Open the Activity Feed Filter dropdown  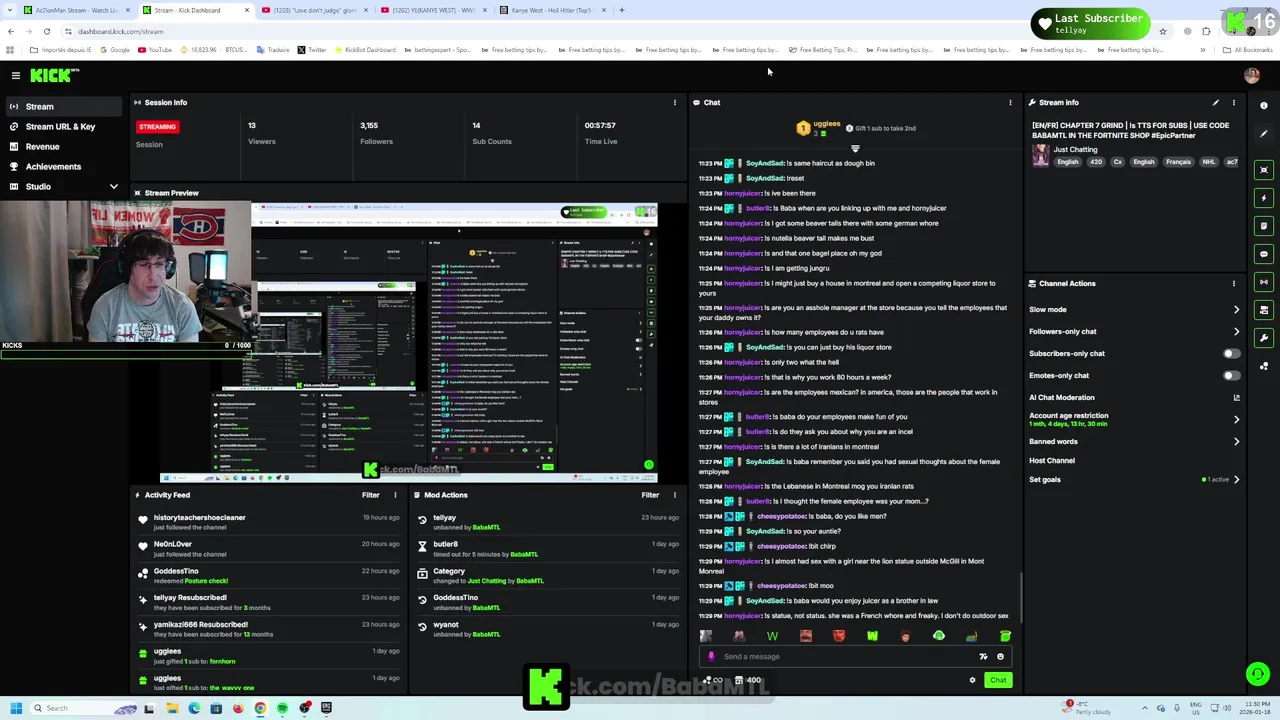(371, 495)
